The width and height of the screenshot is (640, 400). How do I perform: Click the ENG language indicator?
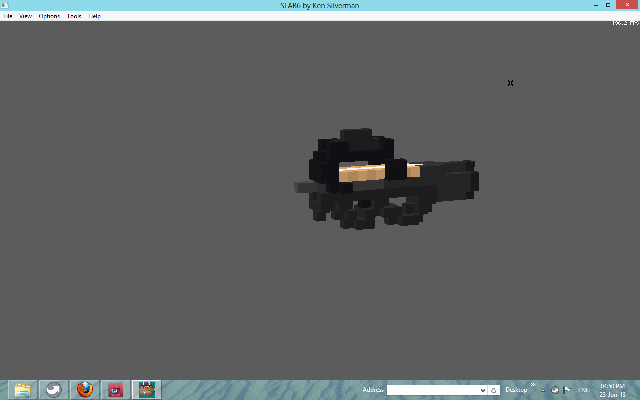(x=584, y=390)
